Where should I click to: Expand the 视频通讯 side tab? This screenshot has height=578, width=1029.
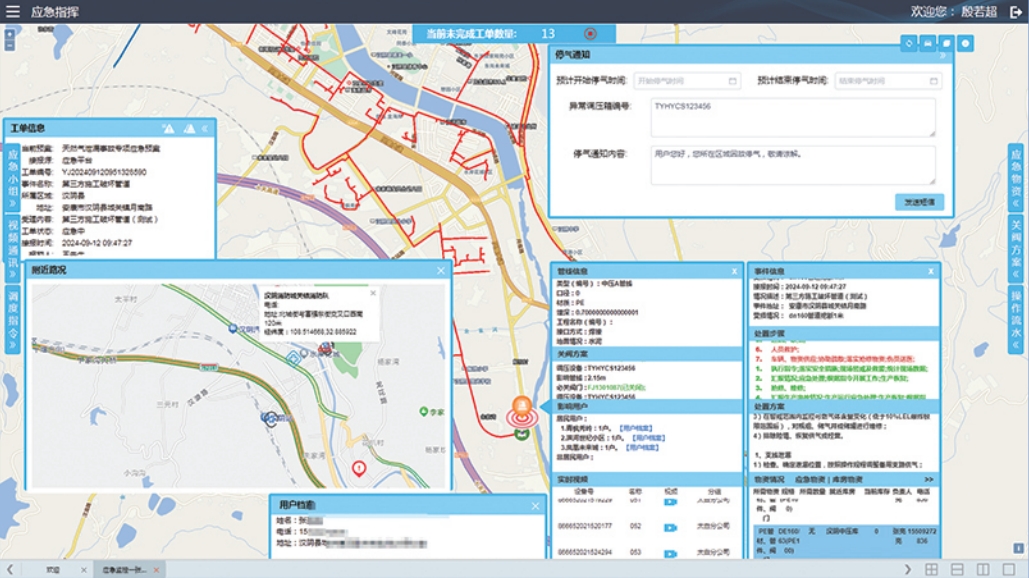point(12,248)
